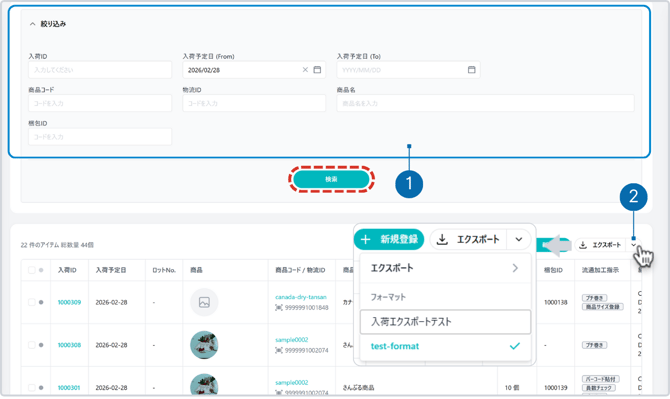Image resolution: width=670 pixels, height=399 pixels.
Task: Check the row checkbox for 1000309
Action: click(x=32, y=302)
